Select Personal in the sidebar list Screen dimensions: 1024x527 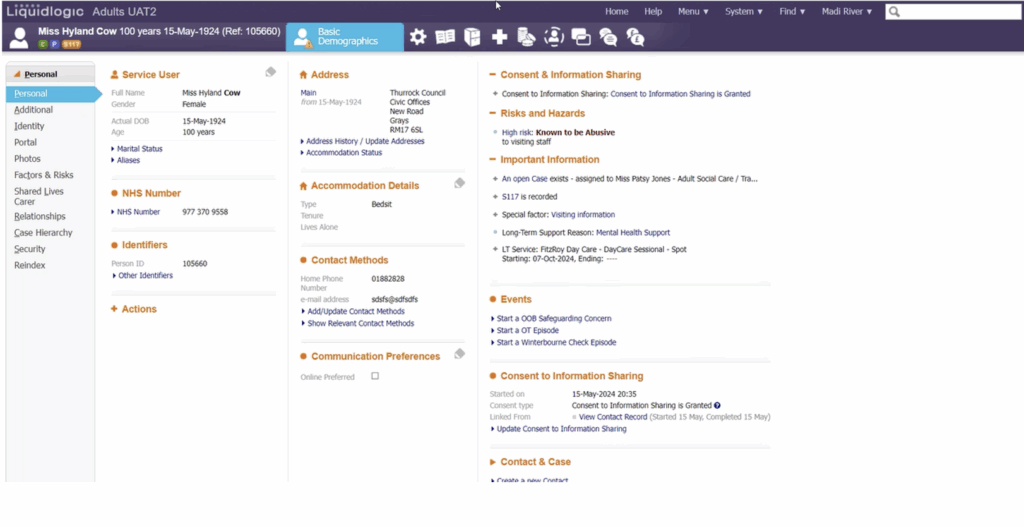coord(54,94)
